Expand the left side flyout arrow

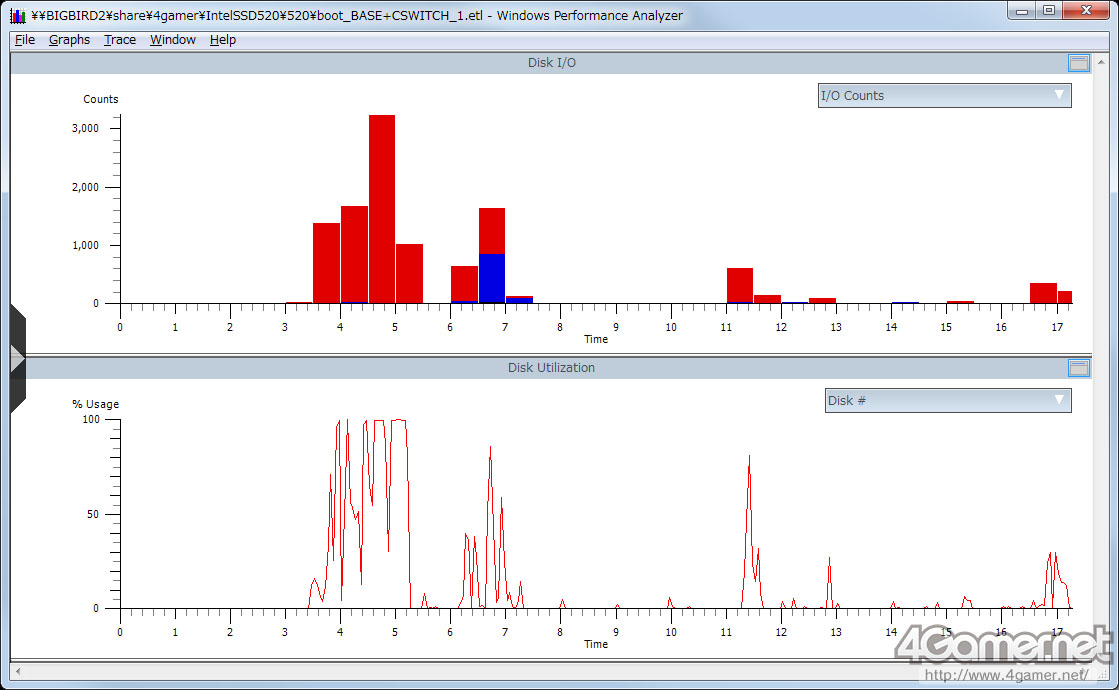pos(16,358)
